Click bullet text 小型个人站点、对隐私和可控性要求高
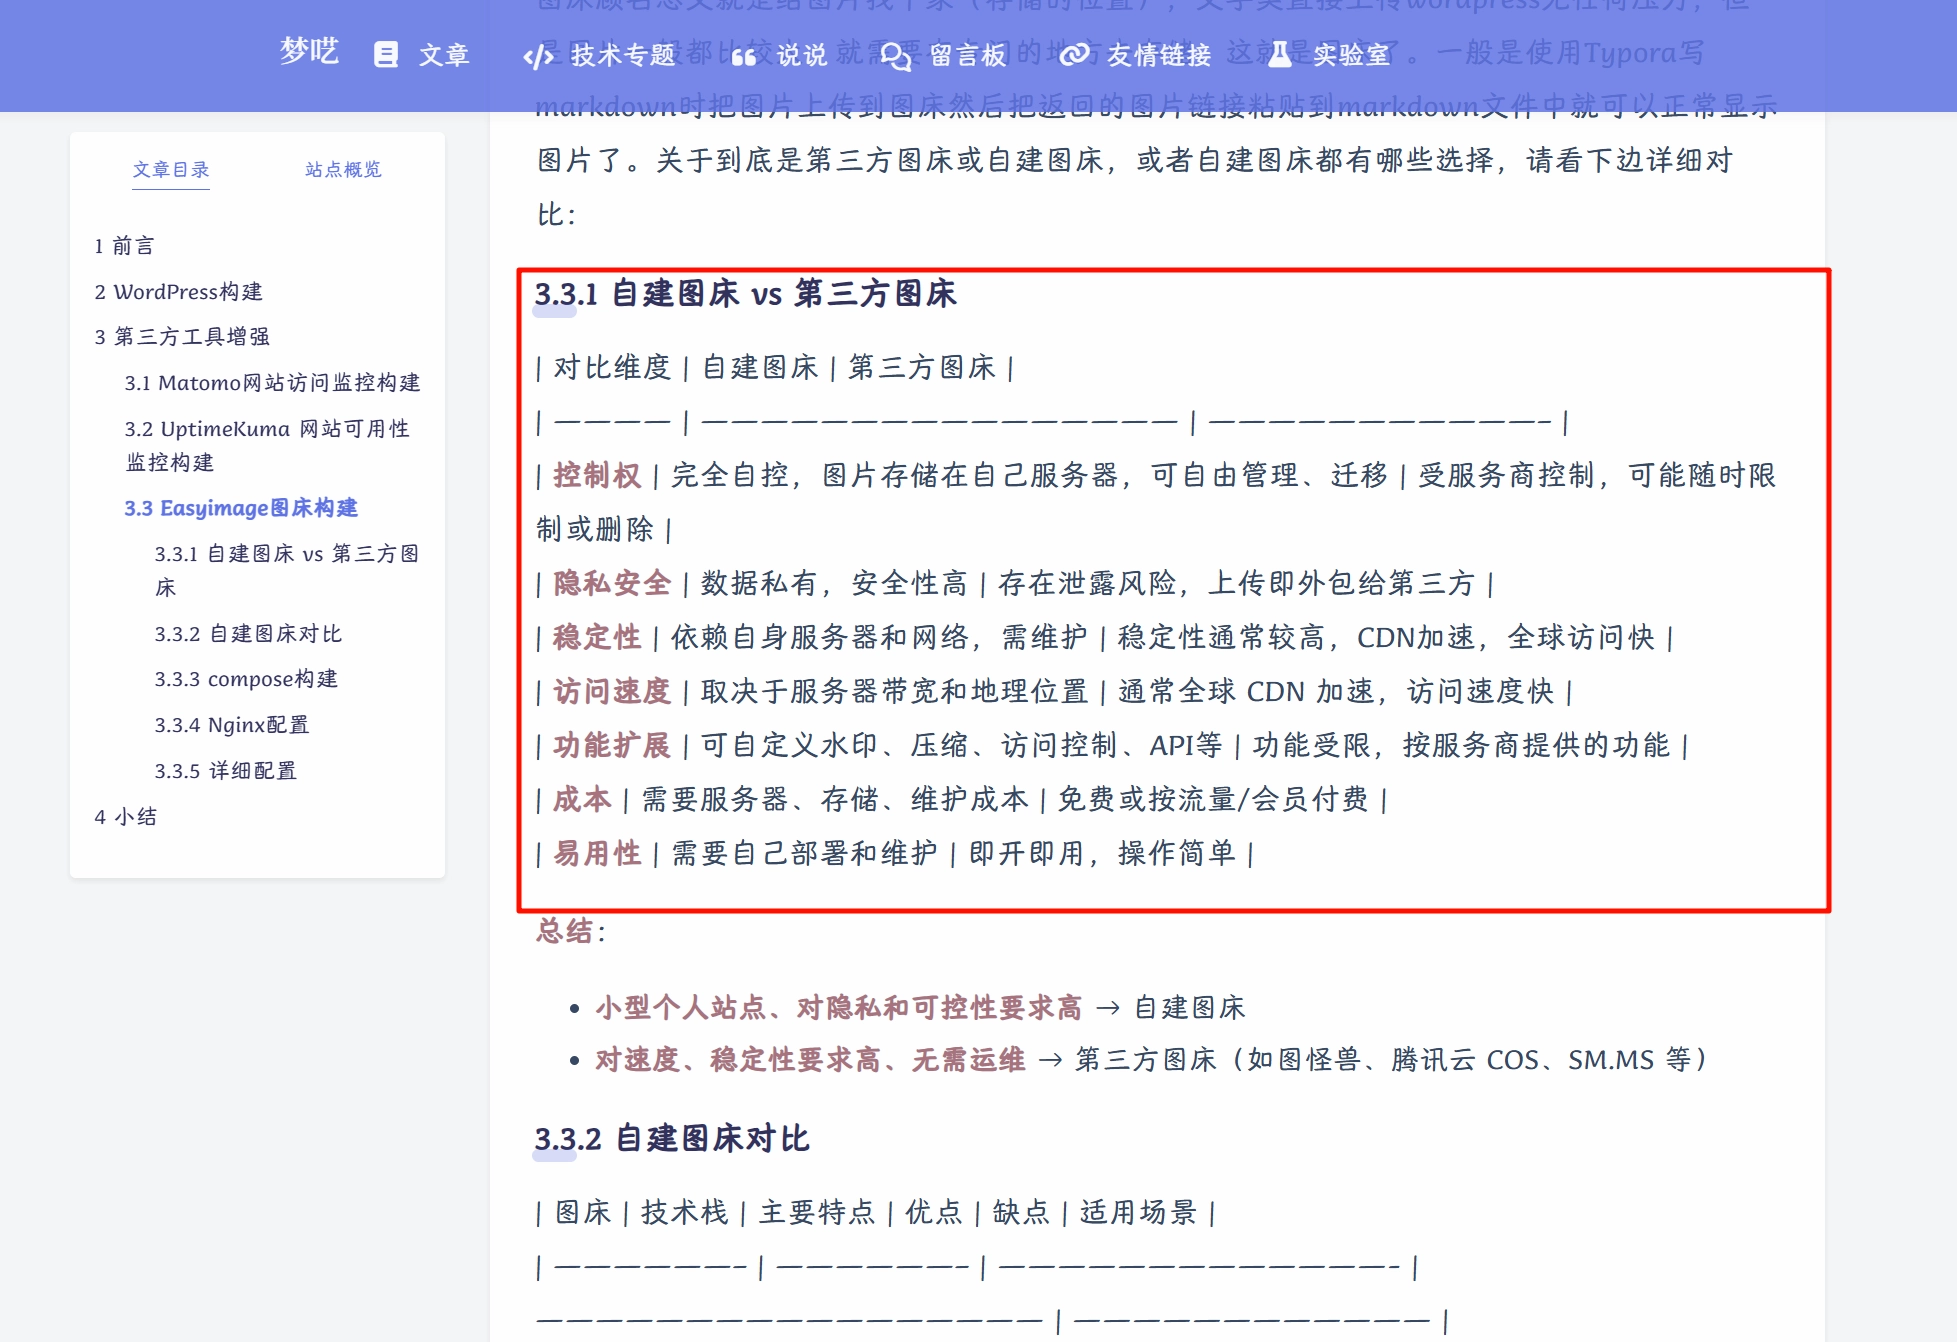 (839, 1008)
